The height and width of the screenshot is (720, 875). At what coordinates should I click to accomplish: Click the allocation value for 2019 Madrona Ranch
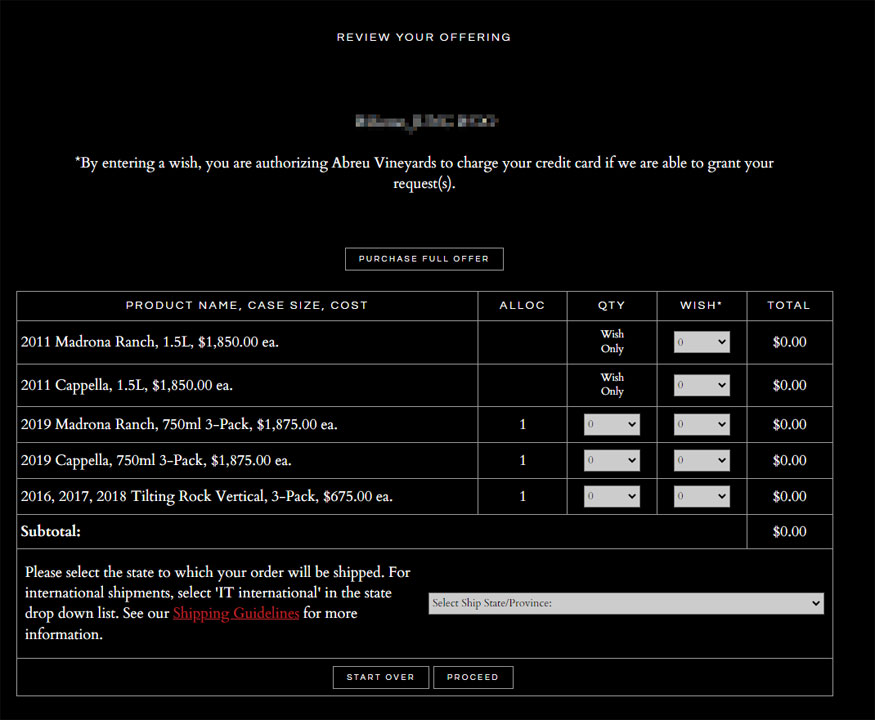522,424
